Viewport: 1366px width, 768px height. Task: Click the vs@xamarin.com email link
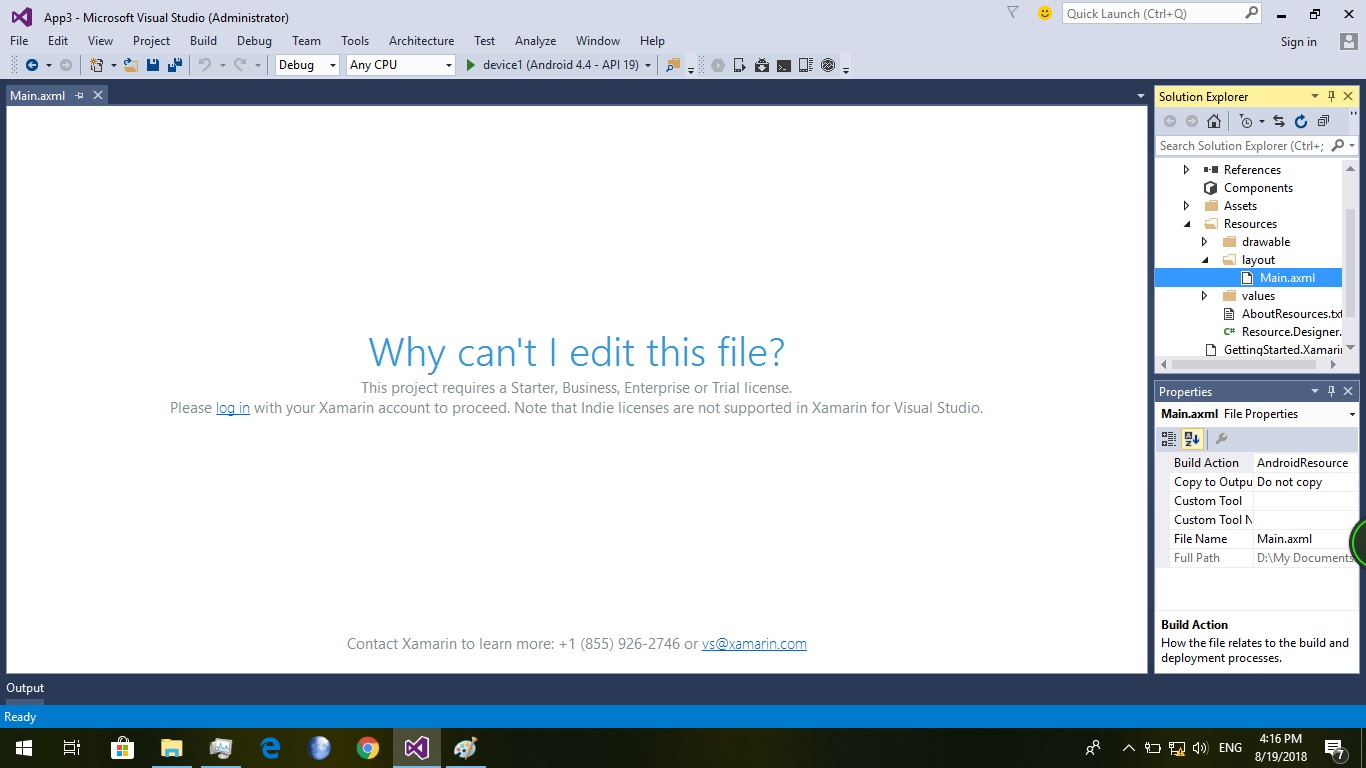(754, 644)
